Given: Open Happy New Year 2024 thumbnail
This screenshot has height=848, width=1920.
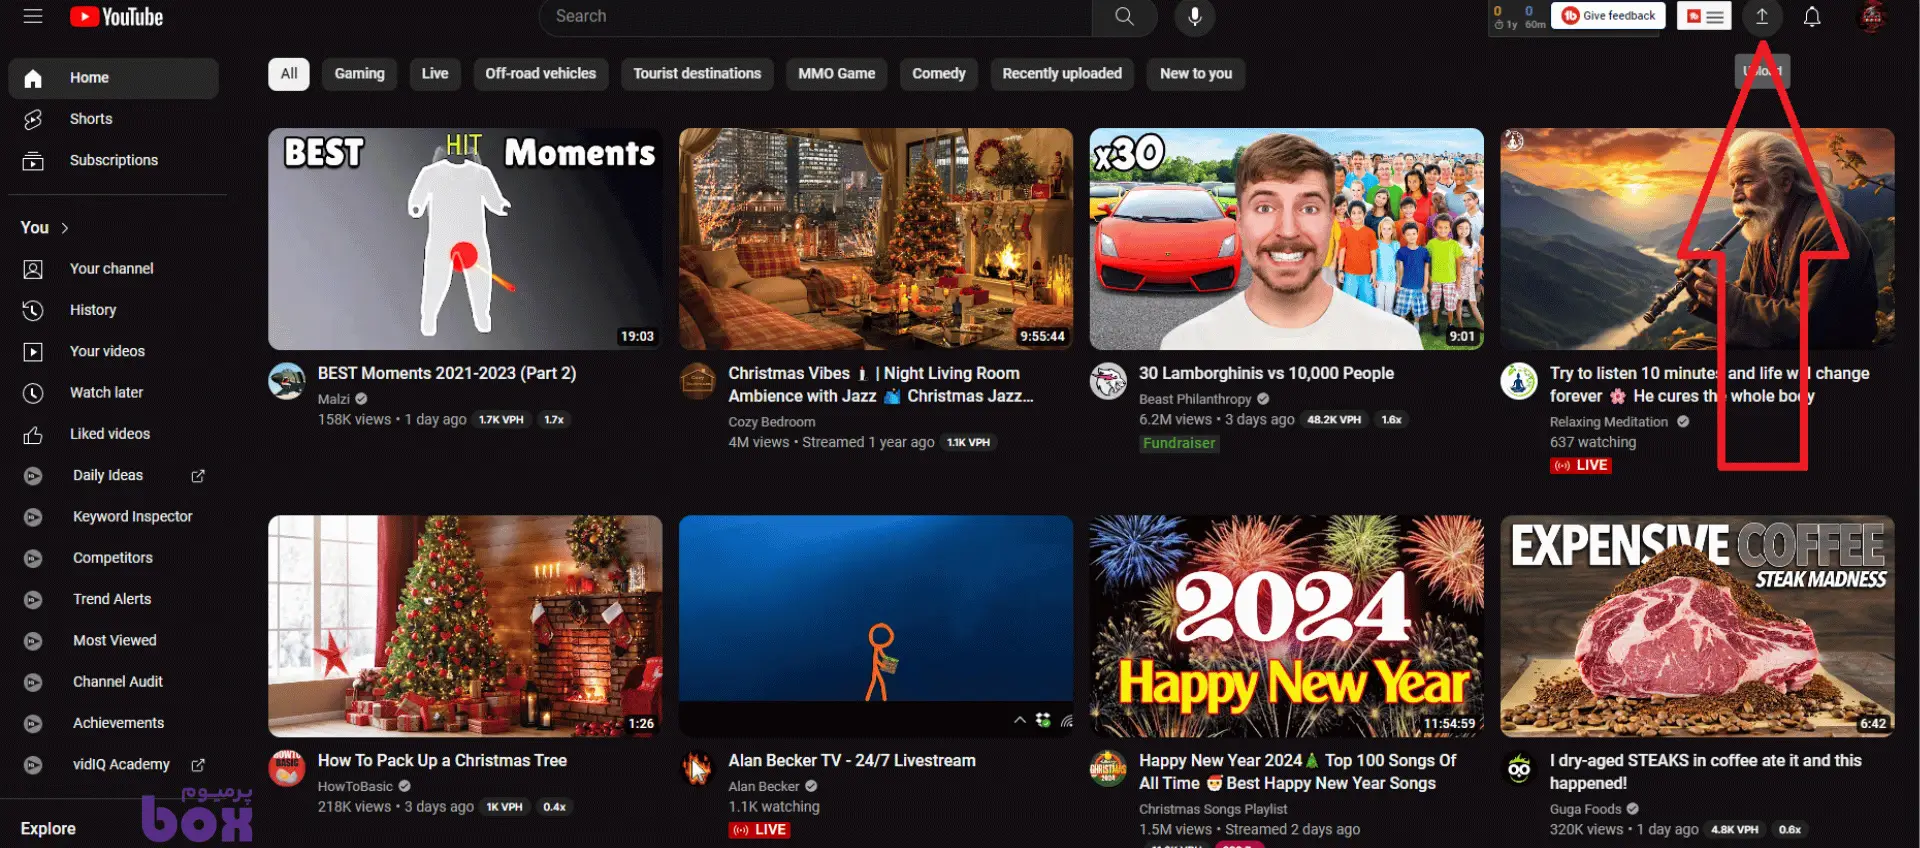Looking at the screenshot, I should click(x=1287, y=626).
